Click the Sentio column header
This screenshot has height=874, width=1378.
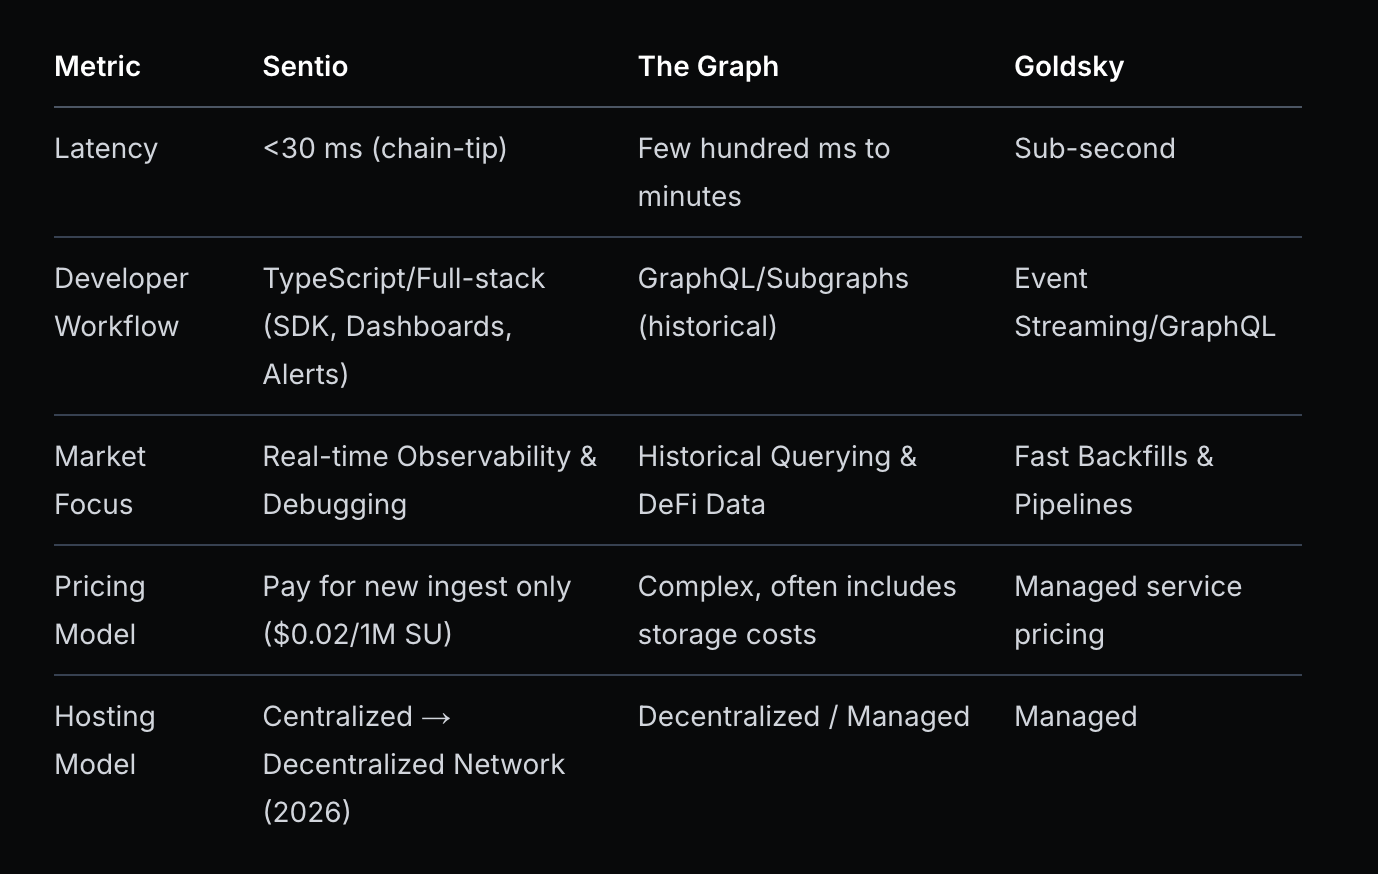tap(305, 66)
